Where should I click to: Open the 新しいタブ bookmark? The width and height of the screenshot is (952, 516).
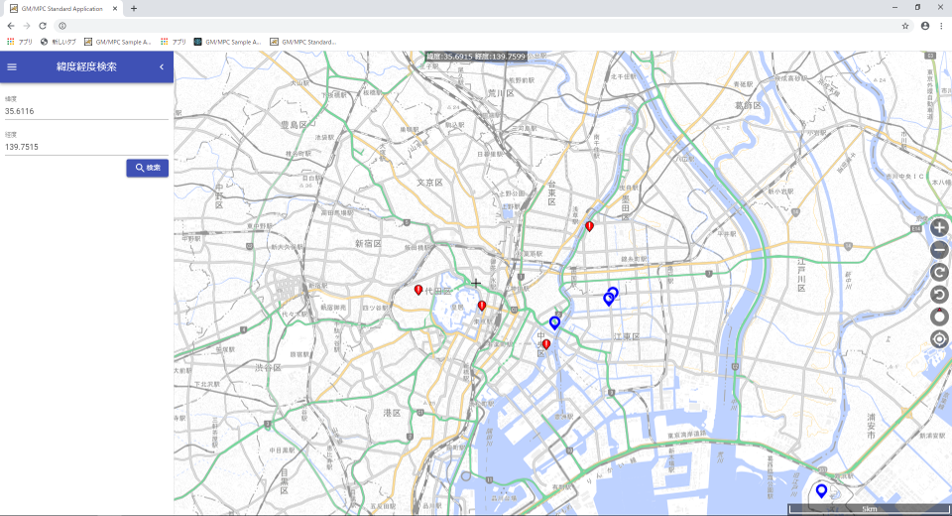[59, 42]
